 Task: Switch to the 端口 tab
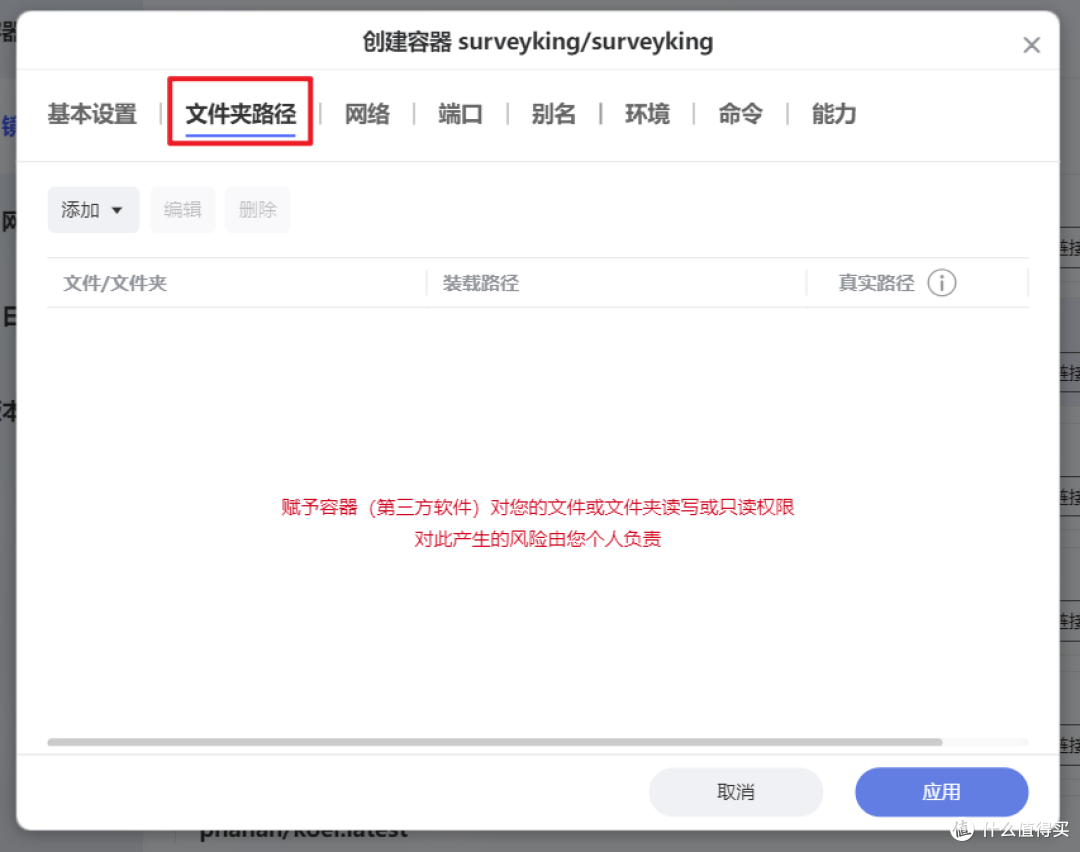click(x=460, y=114)
